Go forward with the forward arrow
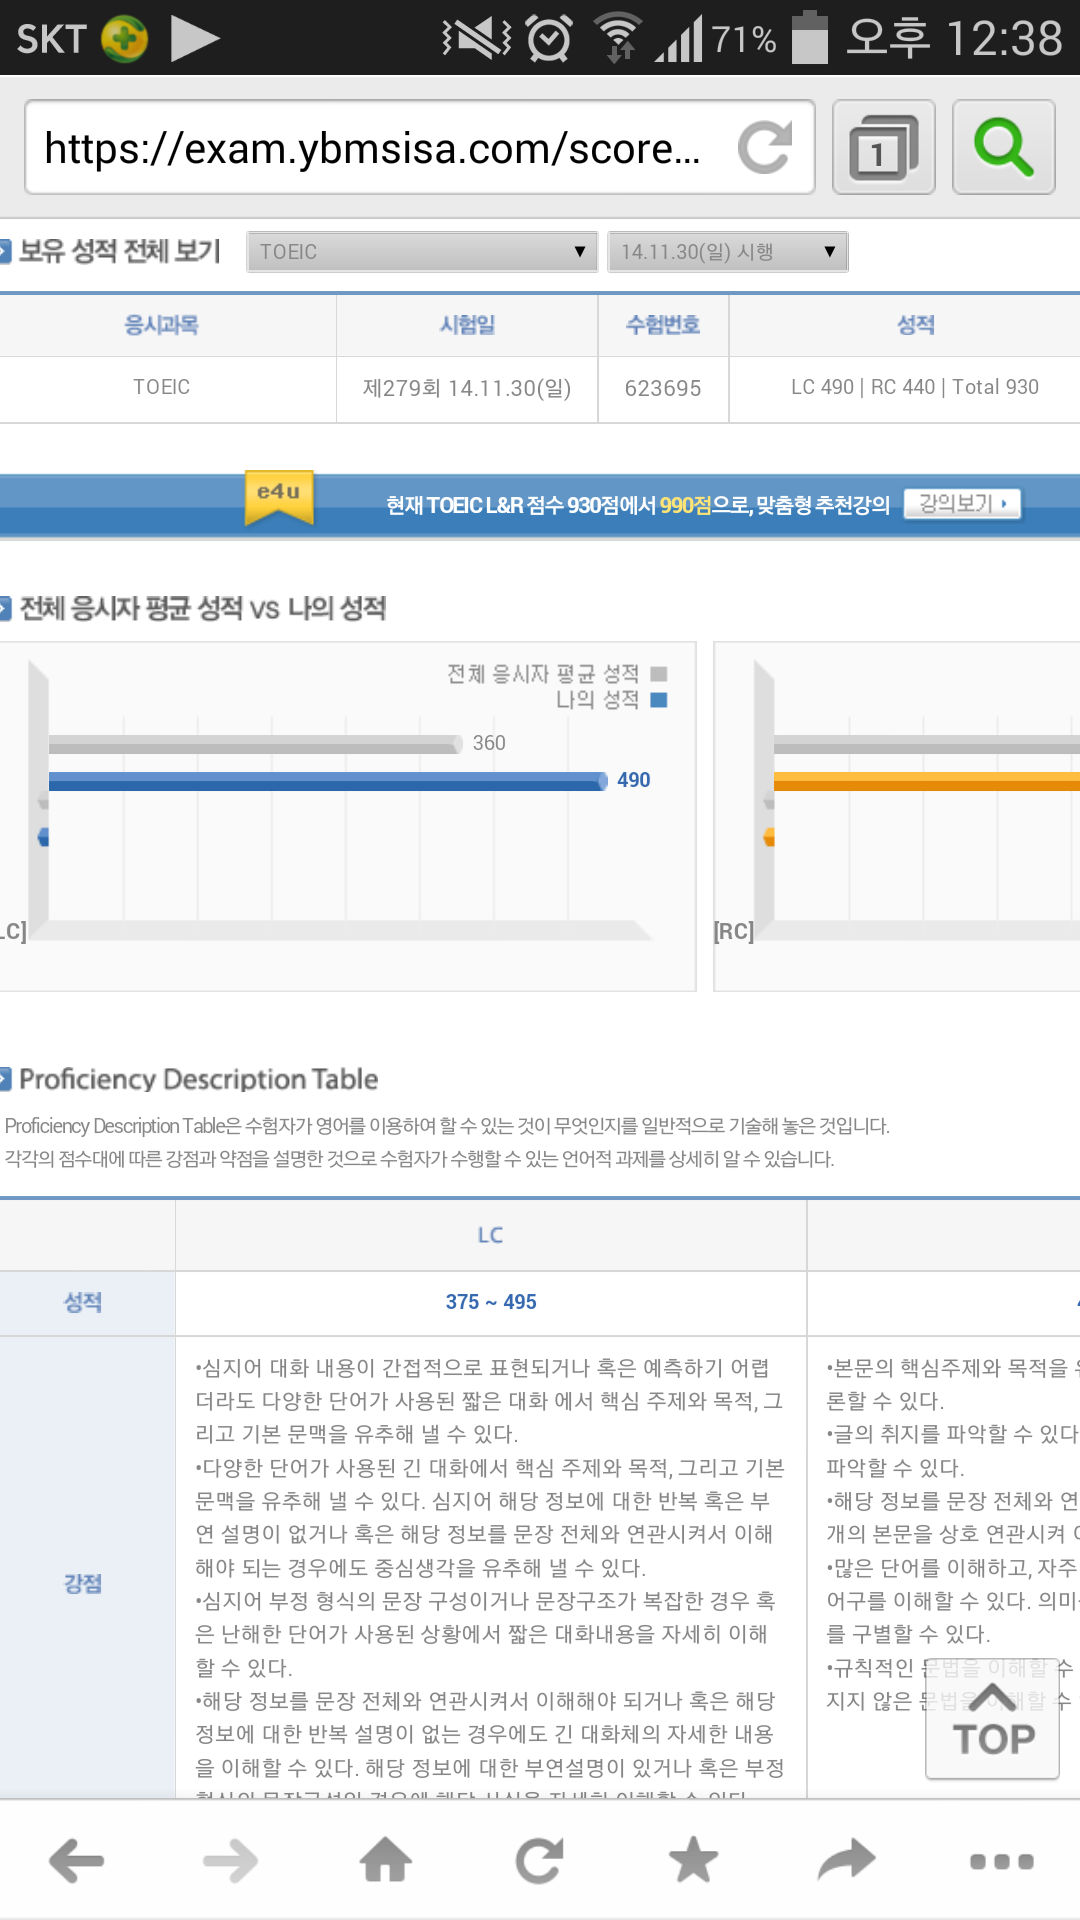 tap(230, 1861)
